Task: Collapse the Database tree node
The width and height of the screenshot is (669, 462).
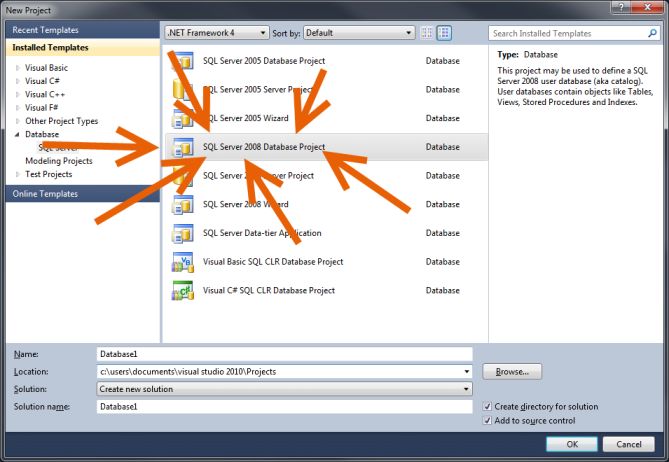Action: [17, 134]
